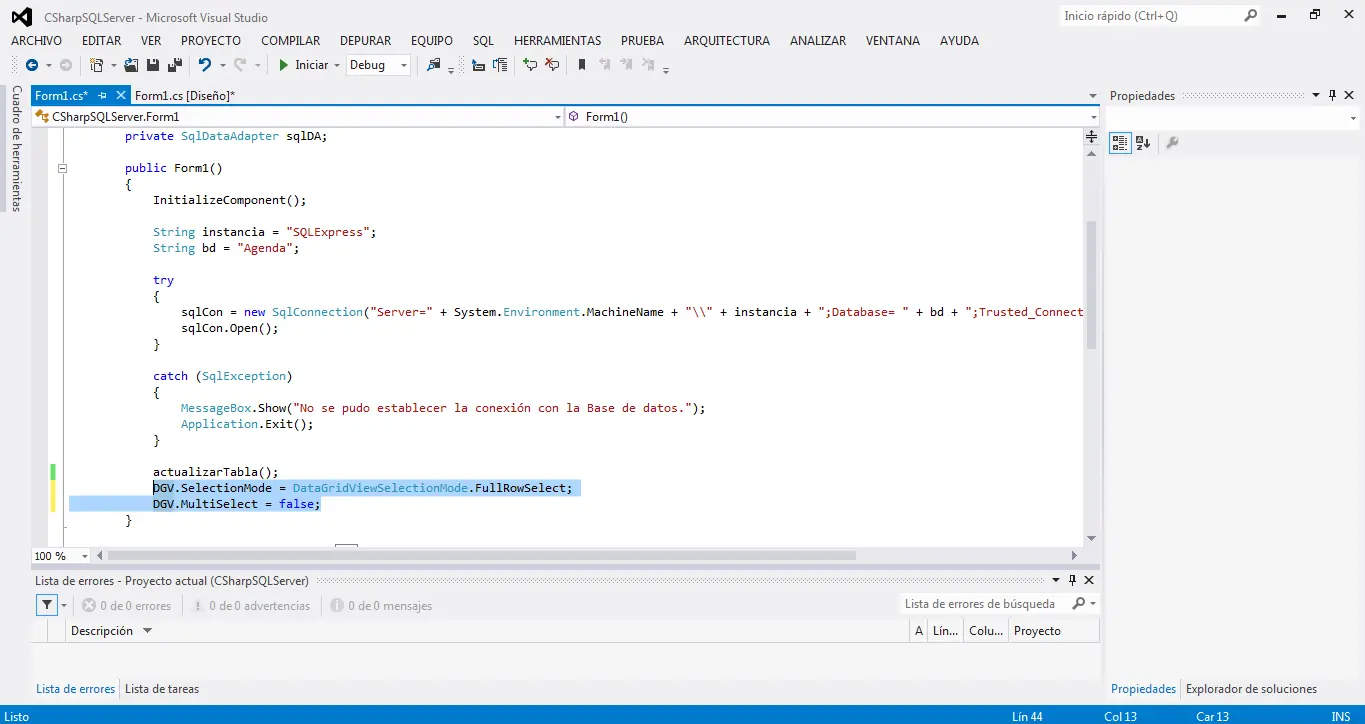Open the Visual Studio logo system menu
The width and height of the screenshot is (1365, 724).
(21, 16)
